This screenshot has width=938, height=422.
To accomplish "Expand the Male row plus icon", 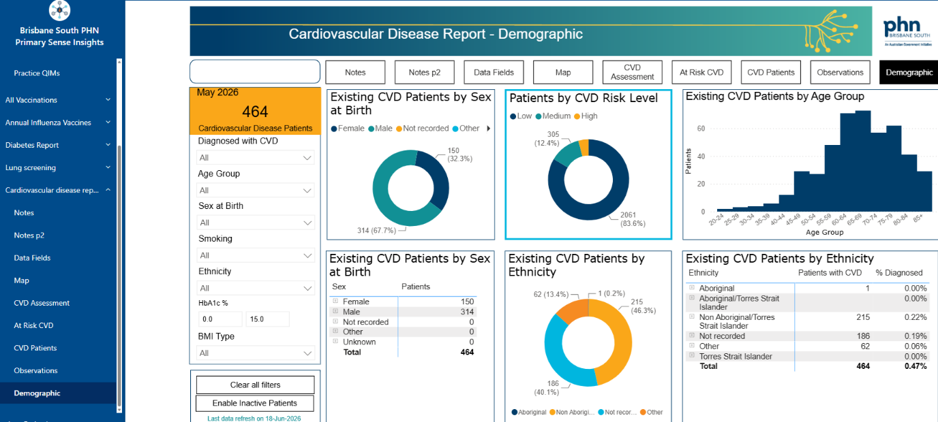I will [336, 311].
